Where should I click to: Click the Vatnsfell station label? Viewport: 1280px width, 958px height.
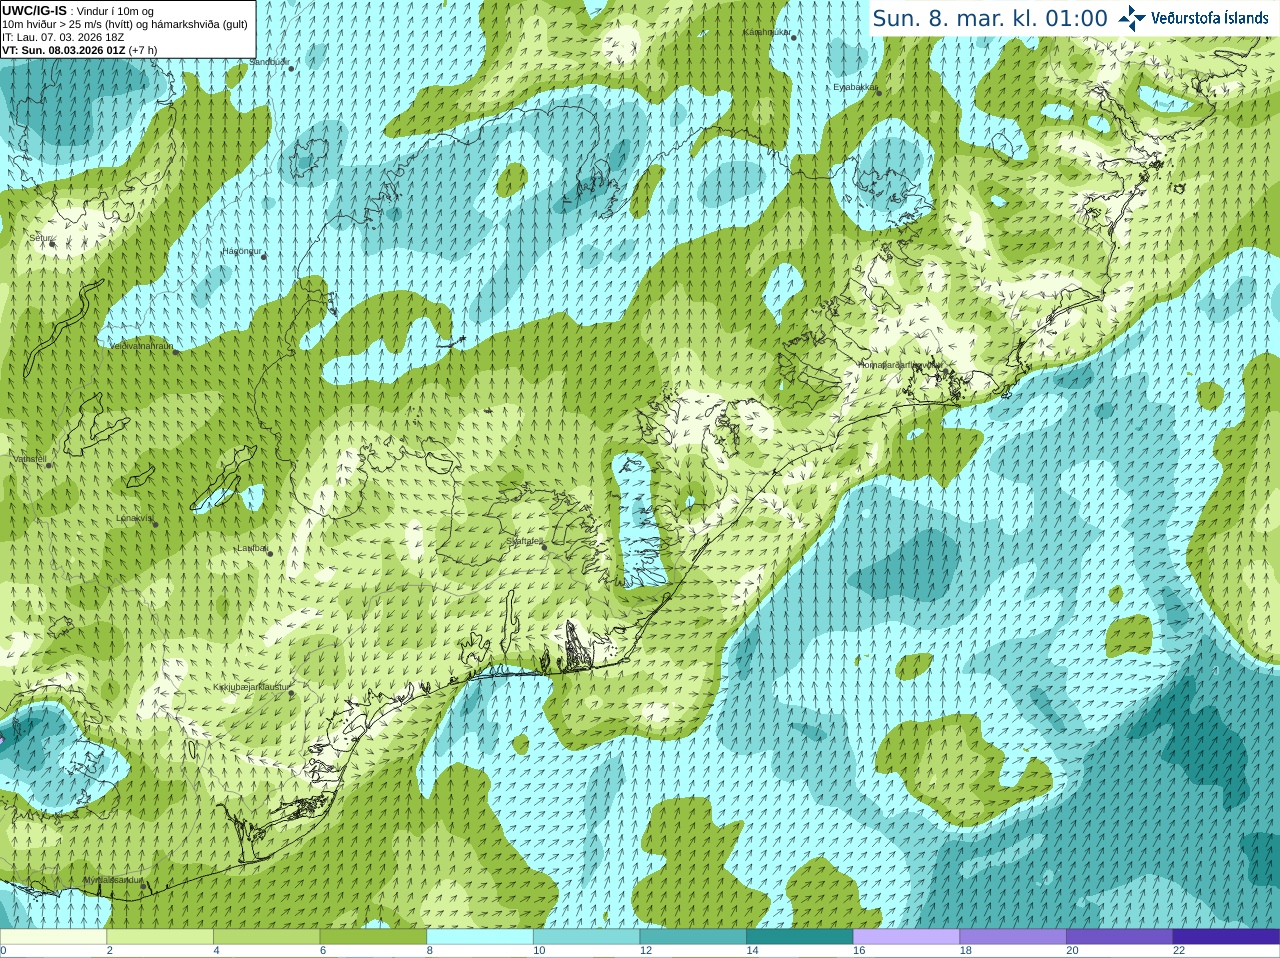tap(29, 459)
